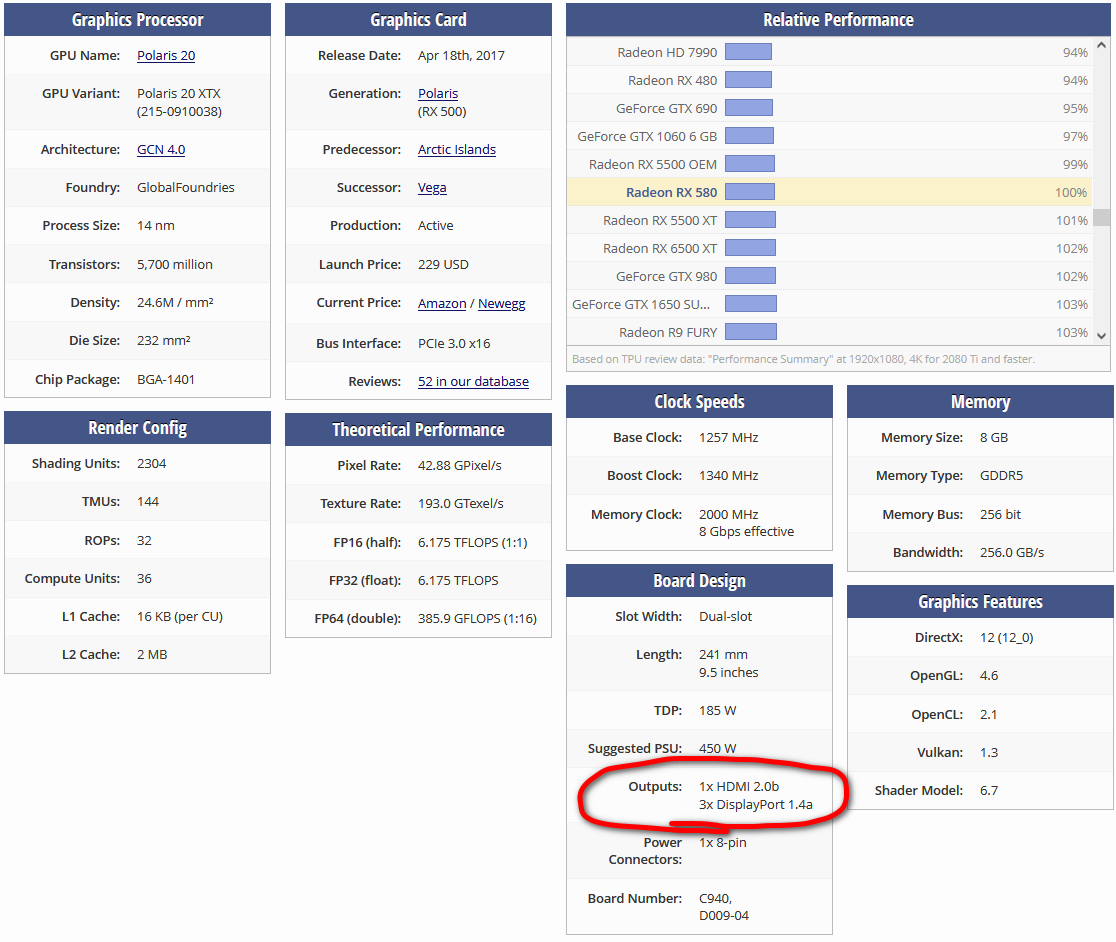Open the GCN 4.0 architecture link
Viewport: 1116px width, 942px height.
pos(161,149)
